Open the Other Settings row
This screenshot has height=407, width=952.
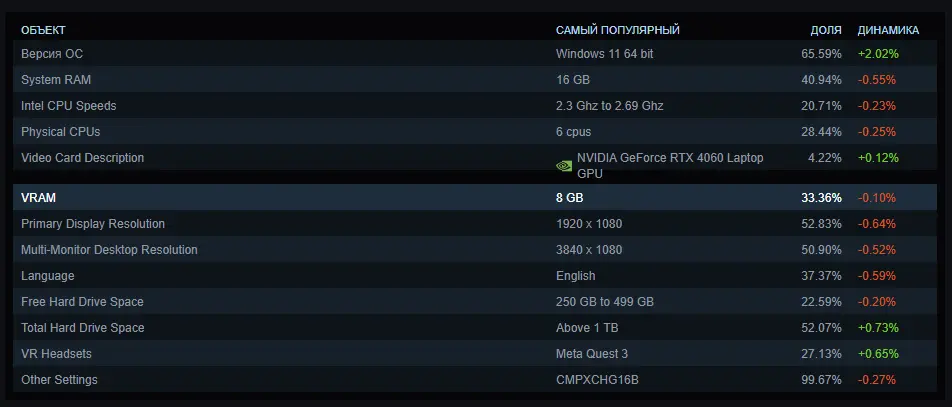pyautogui.click(x=59, y=380)
